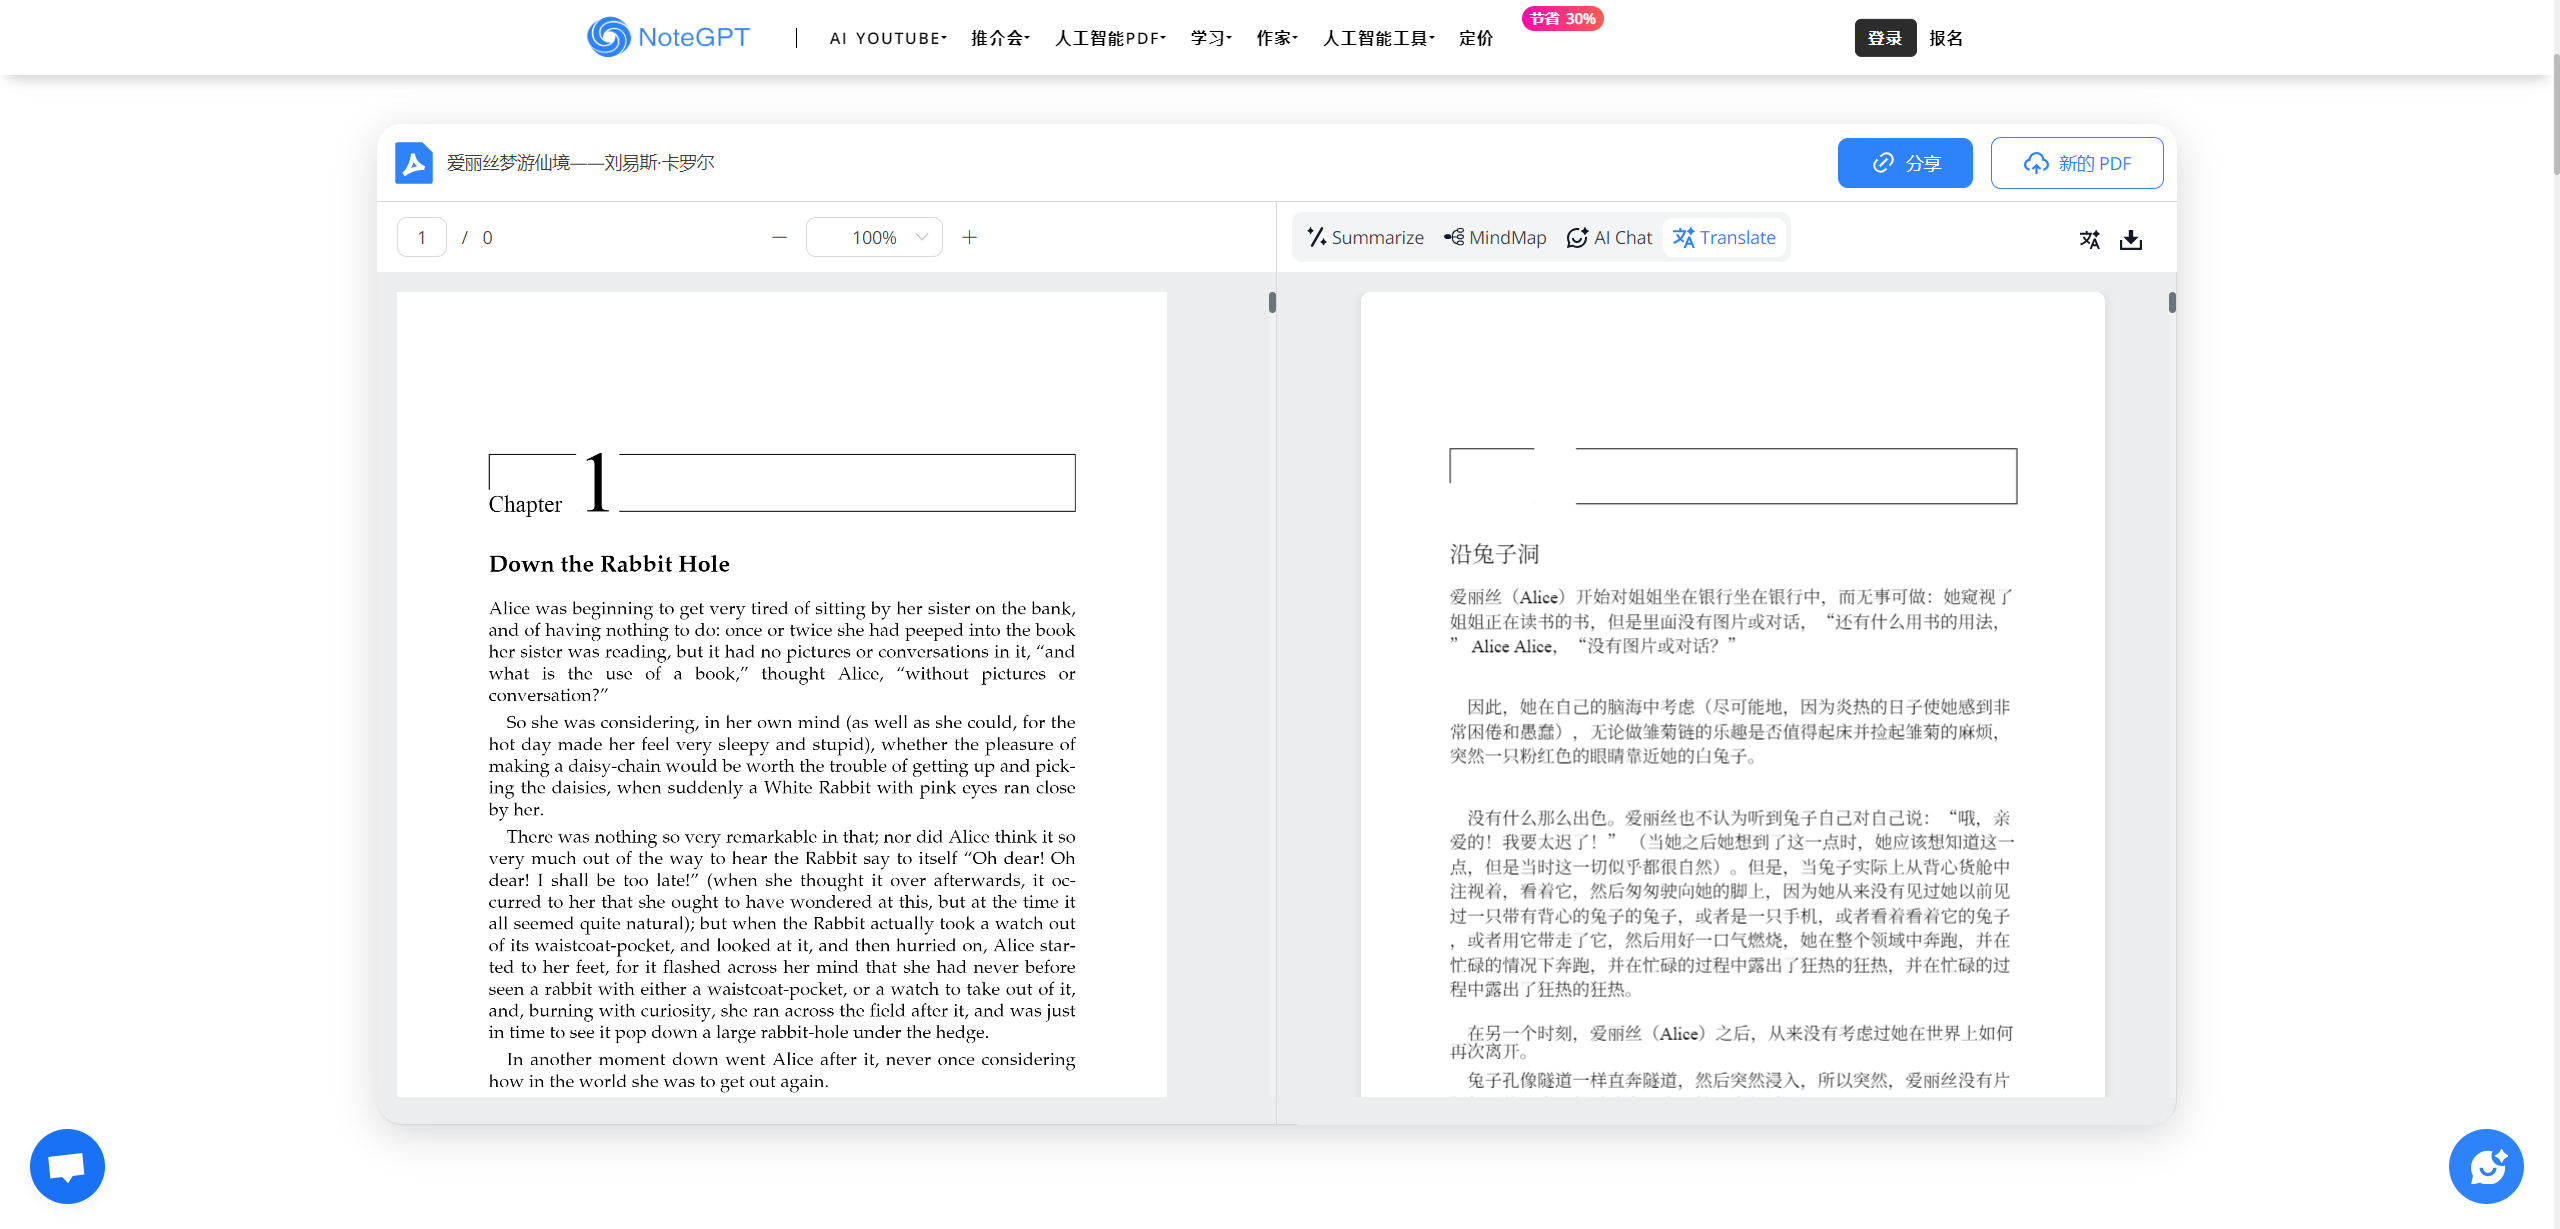Select the Translate tab
The image size is (2560, 1229).
coord(1724,238)
